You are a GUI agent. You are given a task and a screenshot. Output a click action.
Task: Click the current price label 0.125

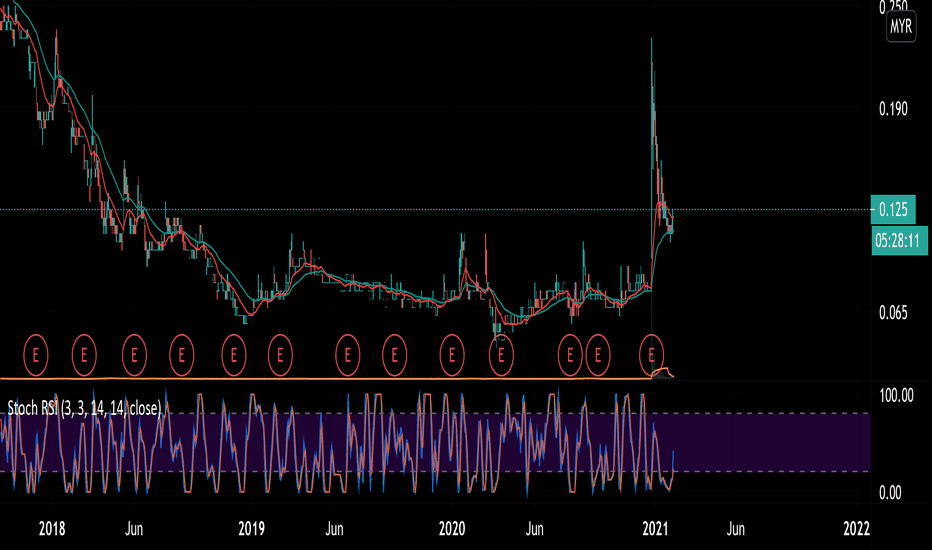tap(893, 209)
